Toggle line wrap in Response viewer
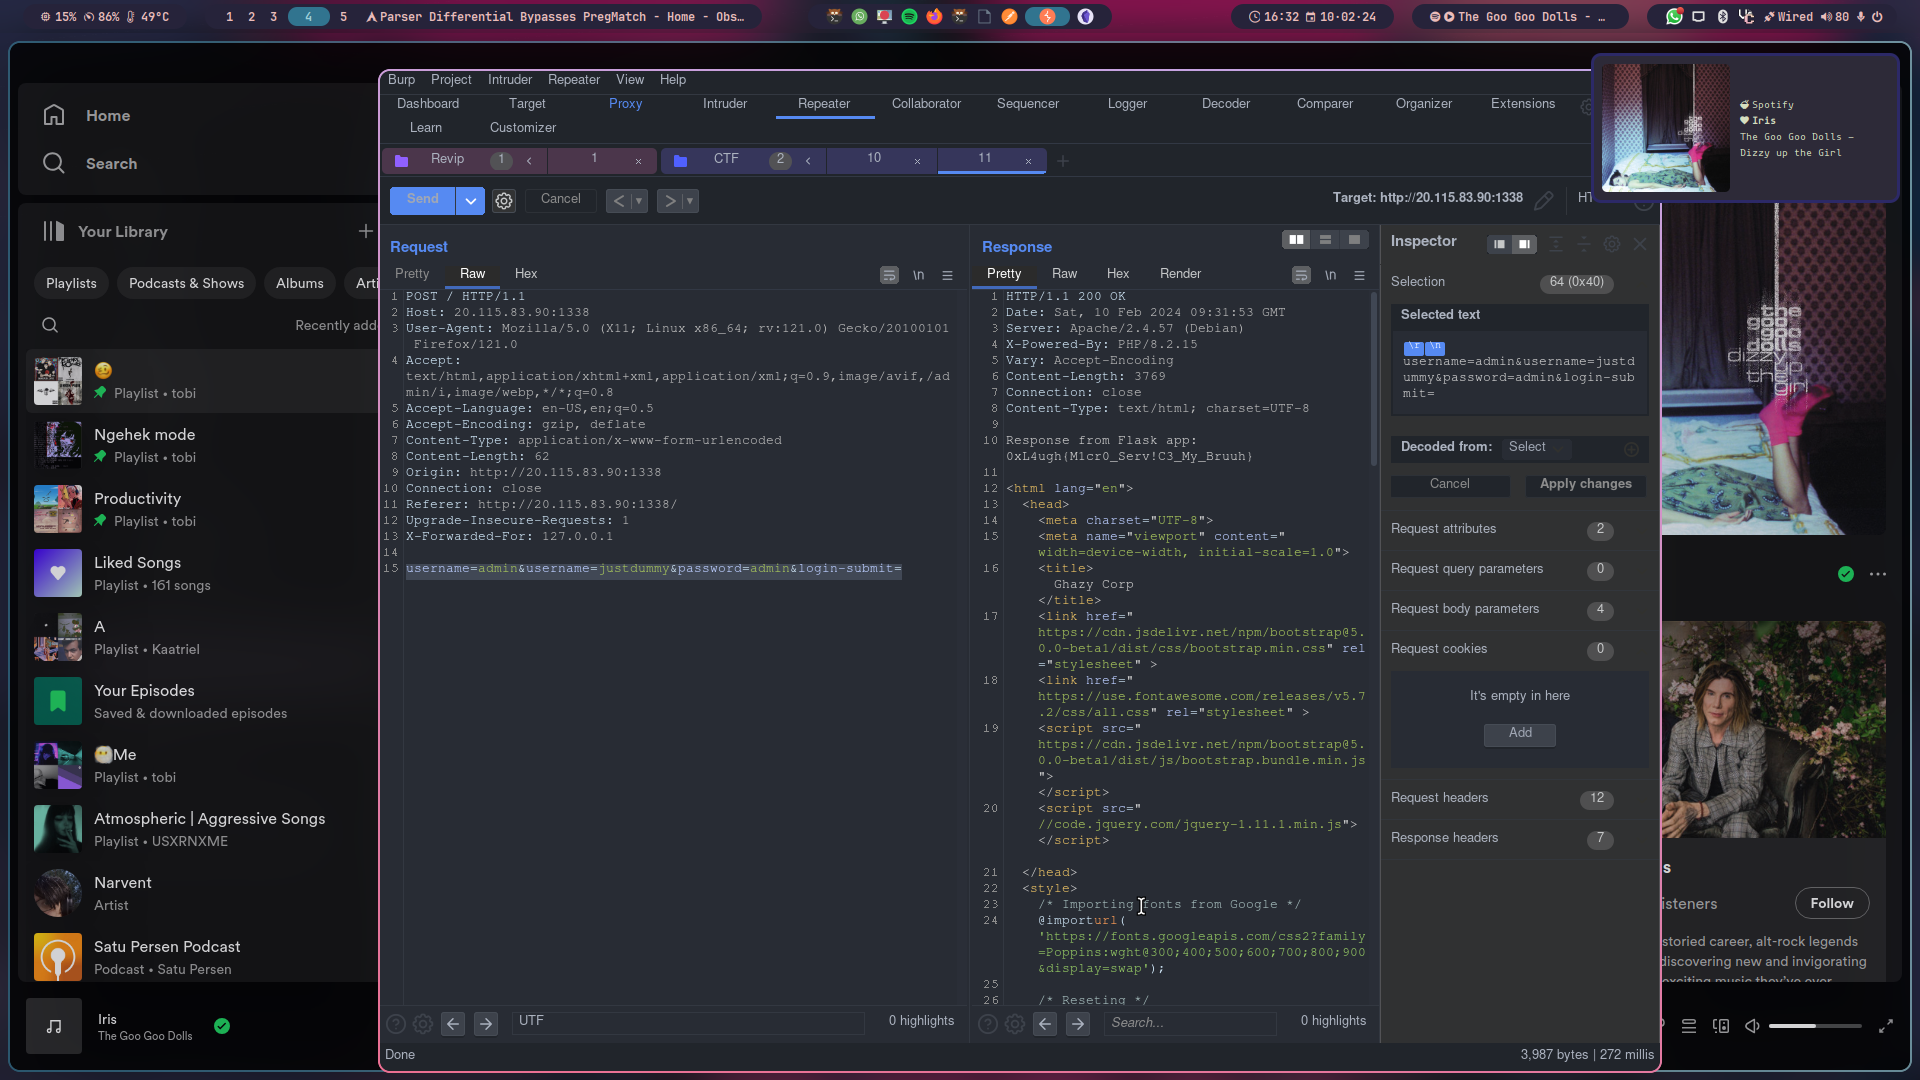1920x1080 pixels. click(1301, 275)
